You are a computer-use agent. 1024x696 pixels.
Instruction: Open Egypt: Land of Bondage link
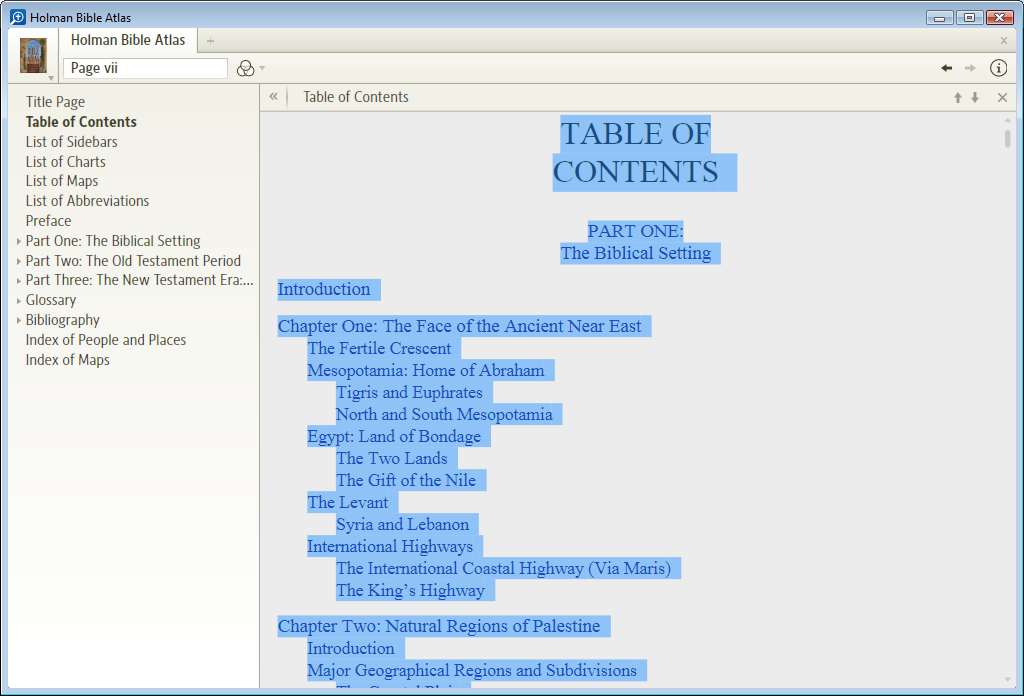click(x=394, y=436)
